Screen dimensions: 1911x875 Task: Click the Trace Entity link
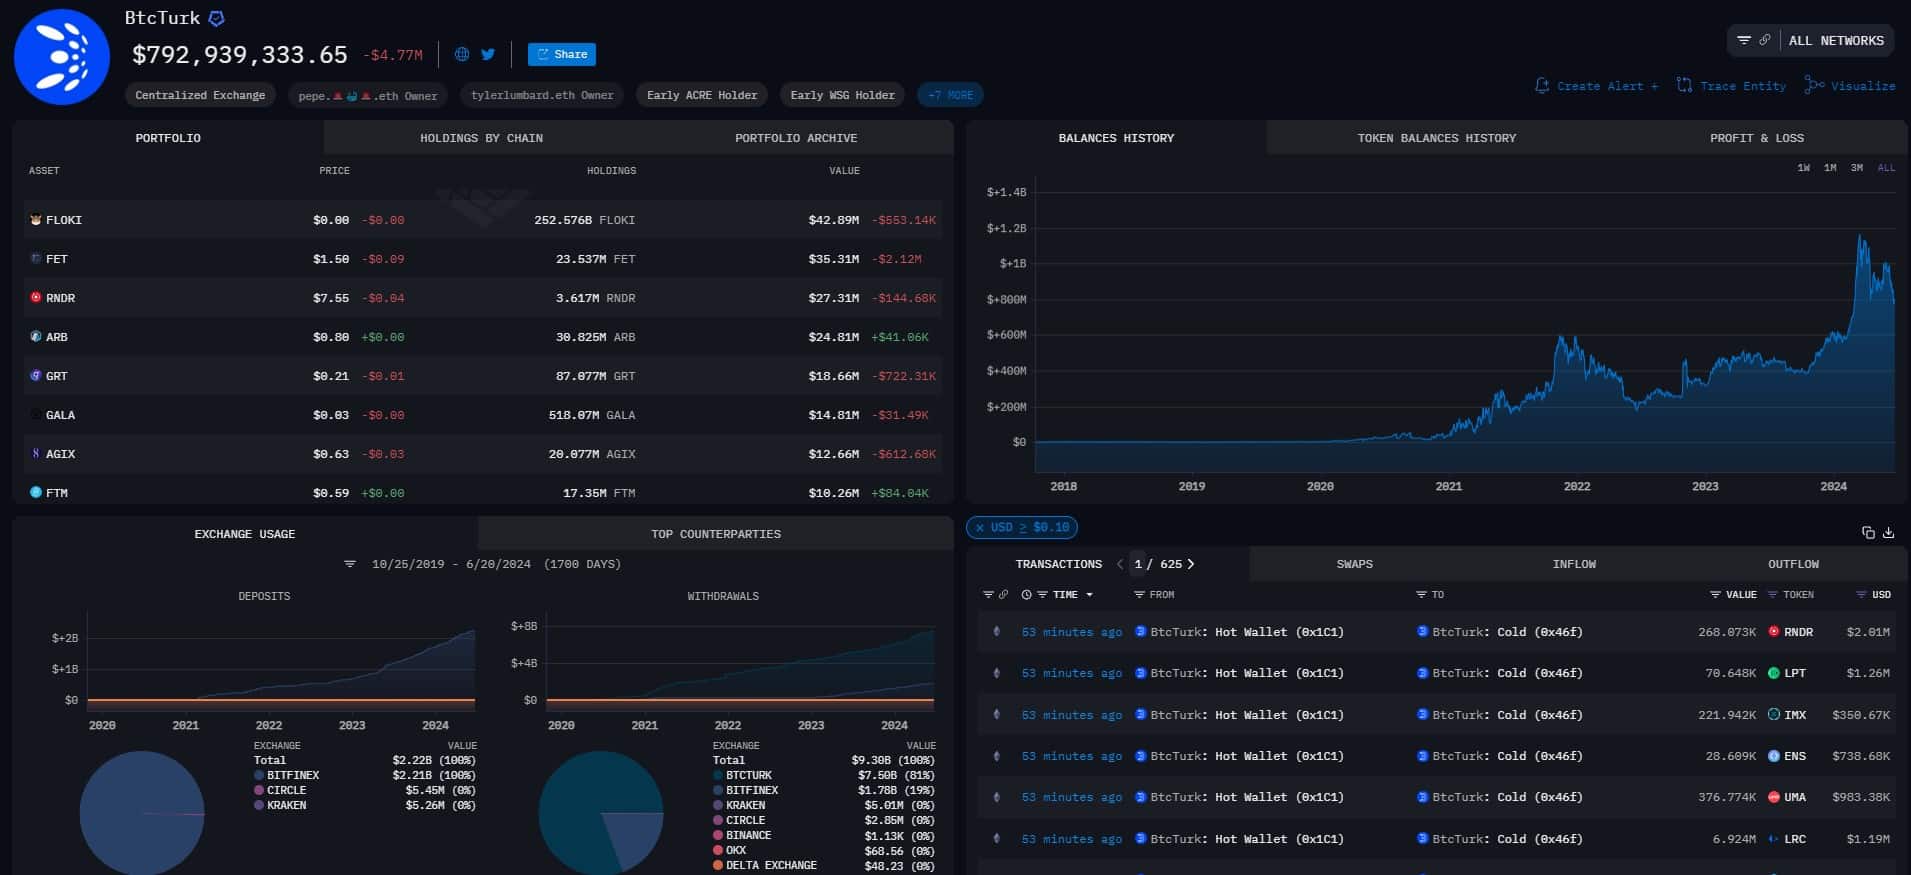tap(1731, 86)
